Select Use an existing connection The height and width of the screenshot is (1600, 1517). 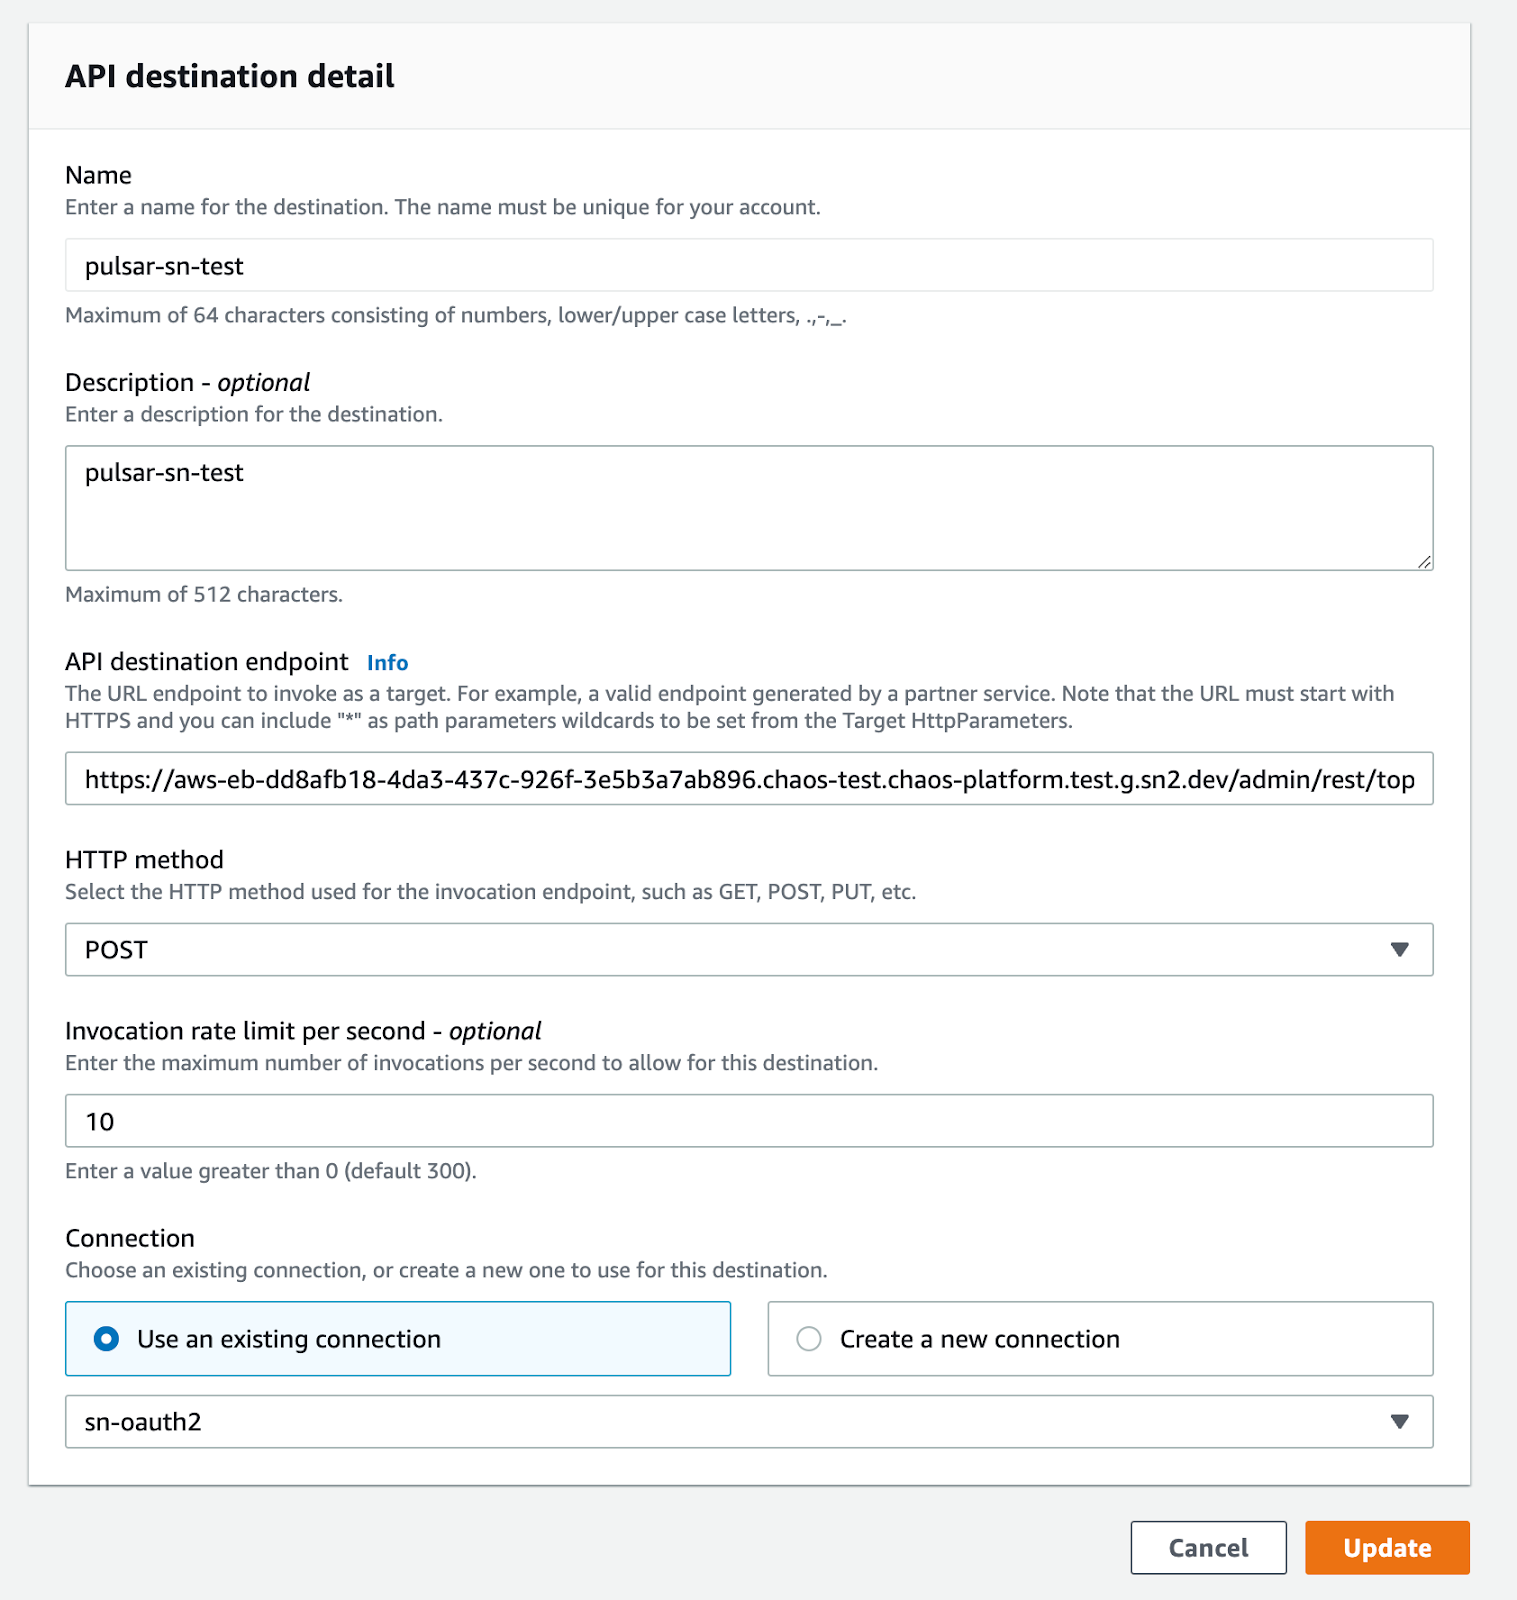pos(107,1339)
